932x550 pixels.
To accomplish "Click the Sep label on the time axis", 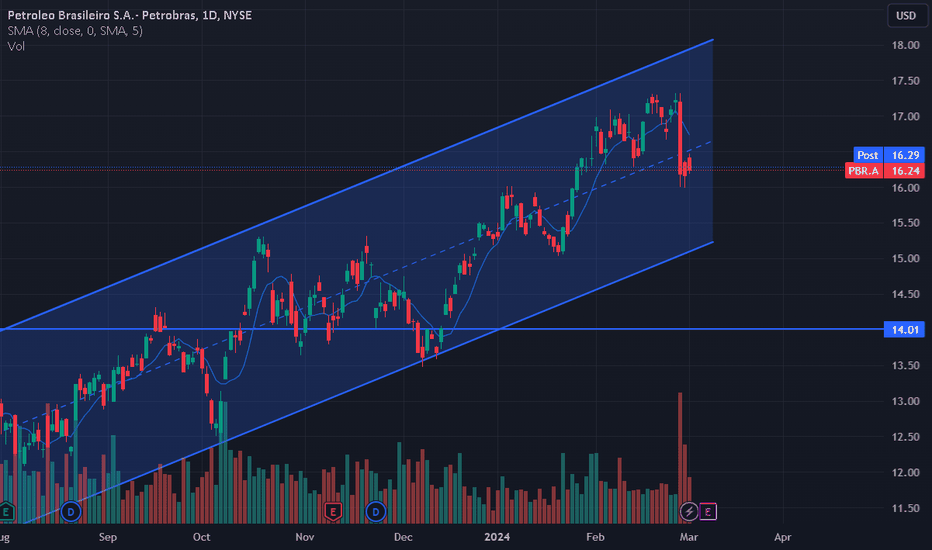I will coord(108,538).
